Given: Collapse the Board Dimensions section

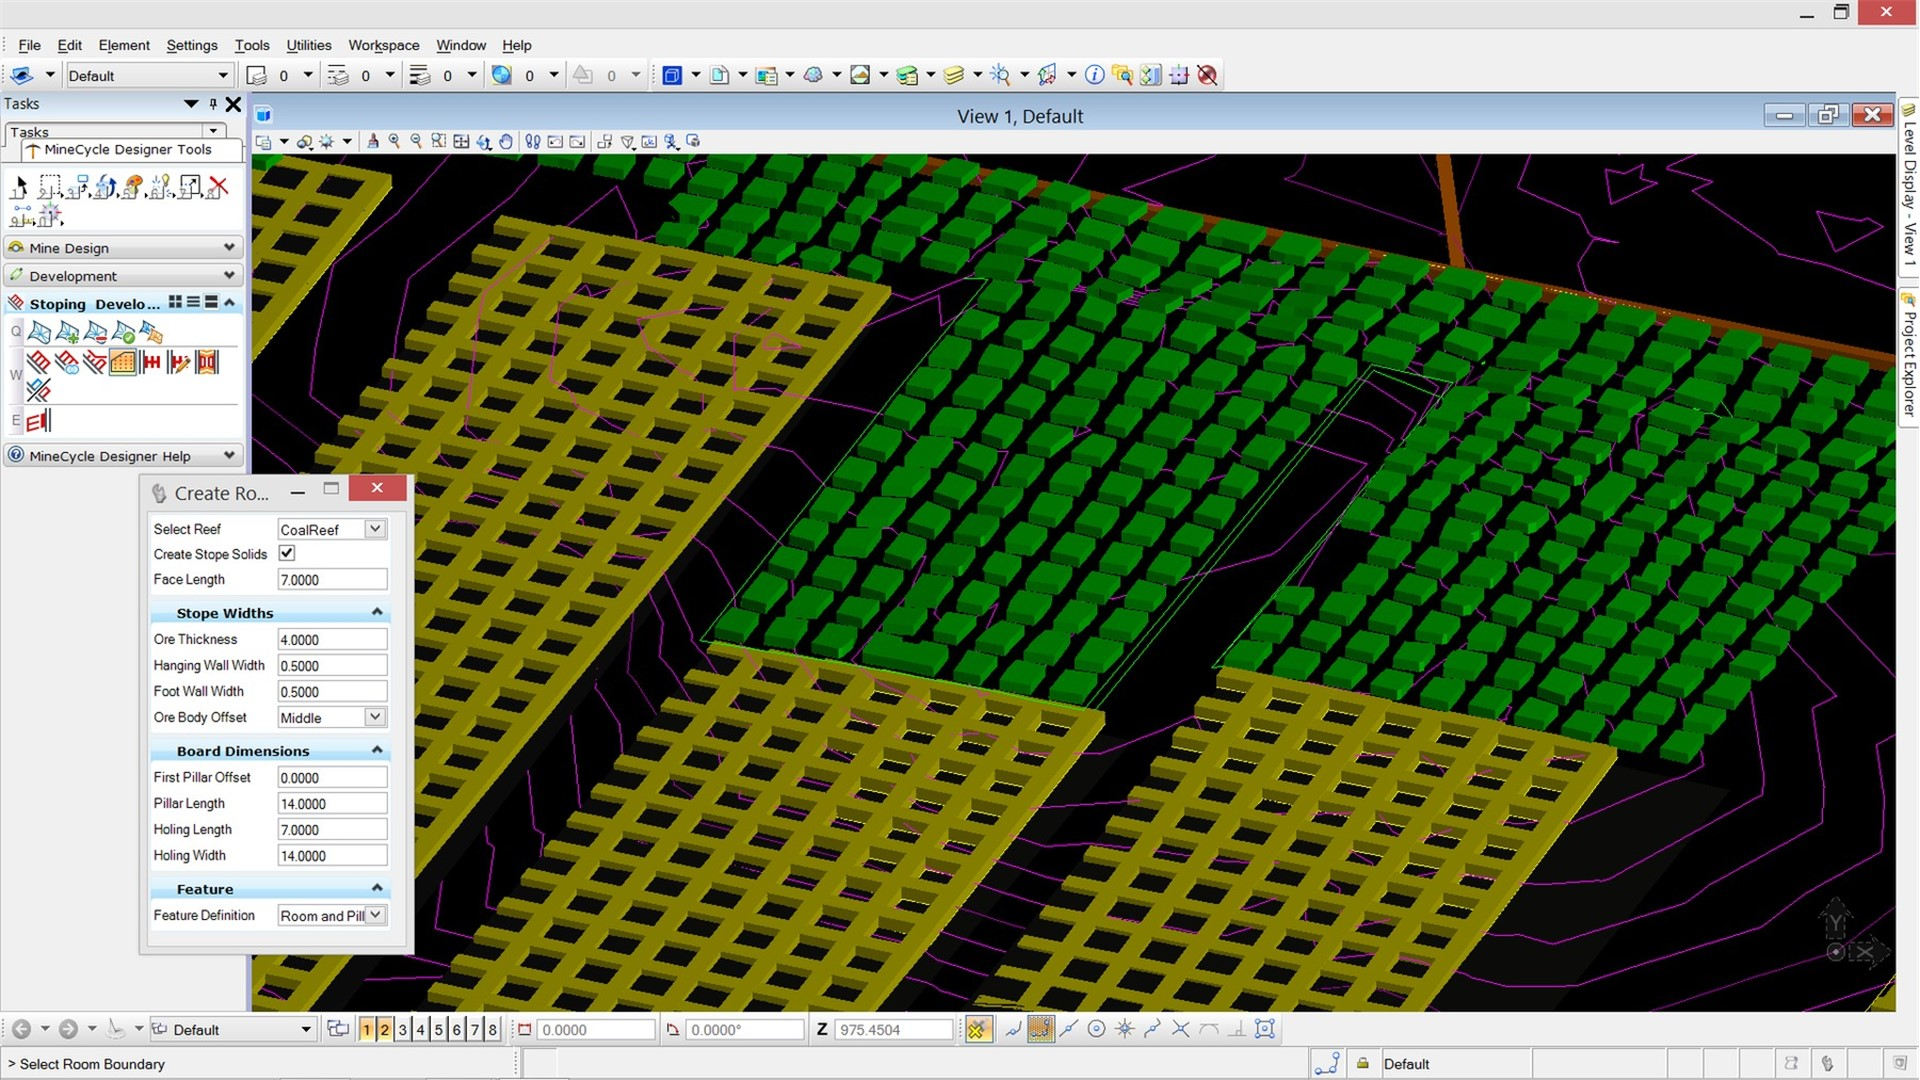Looking at the screenshot, I should 377,750.
